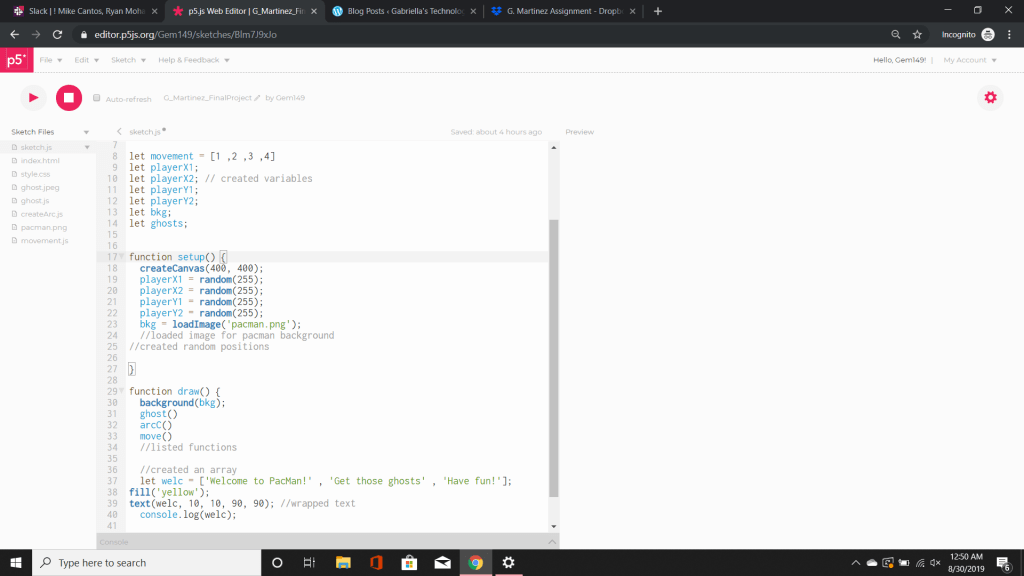Screen dimensions: 1024x576
Task: Click the pink Stop sketch button
Action: (68, 97)
